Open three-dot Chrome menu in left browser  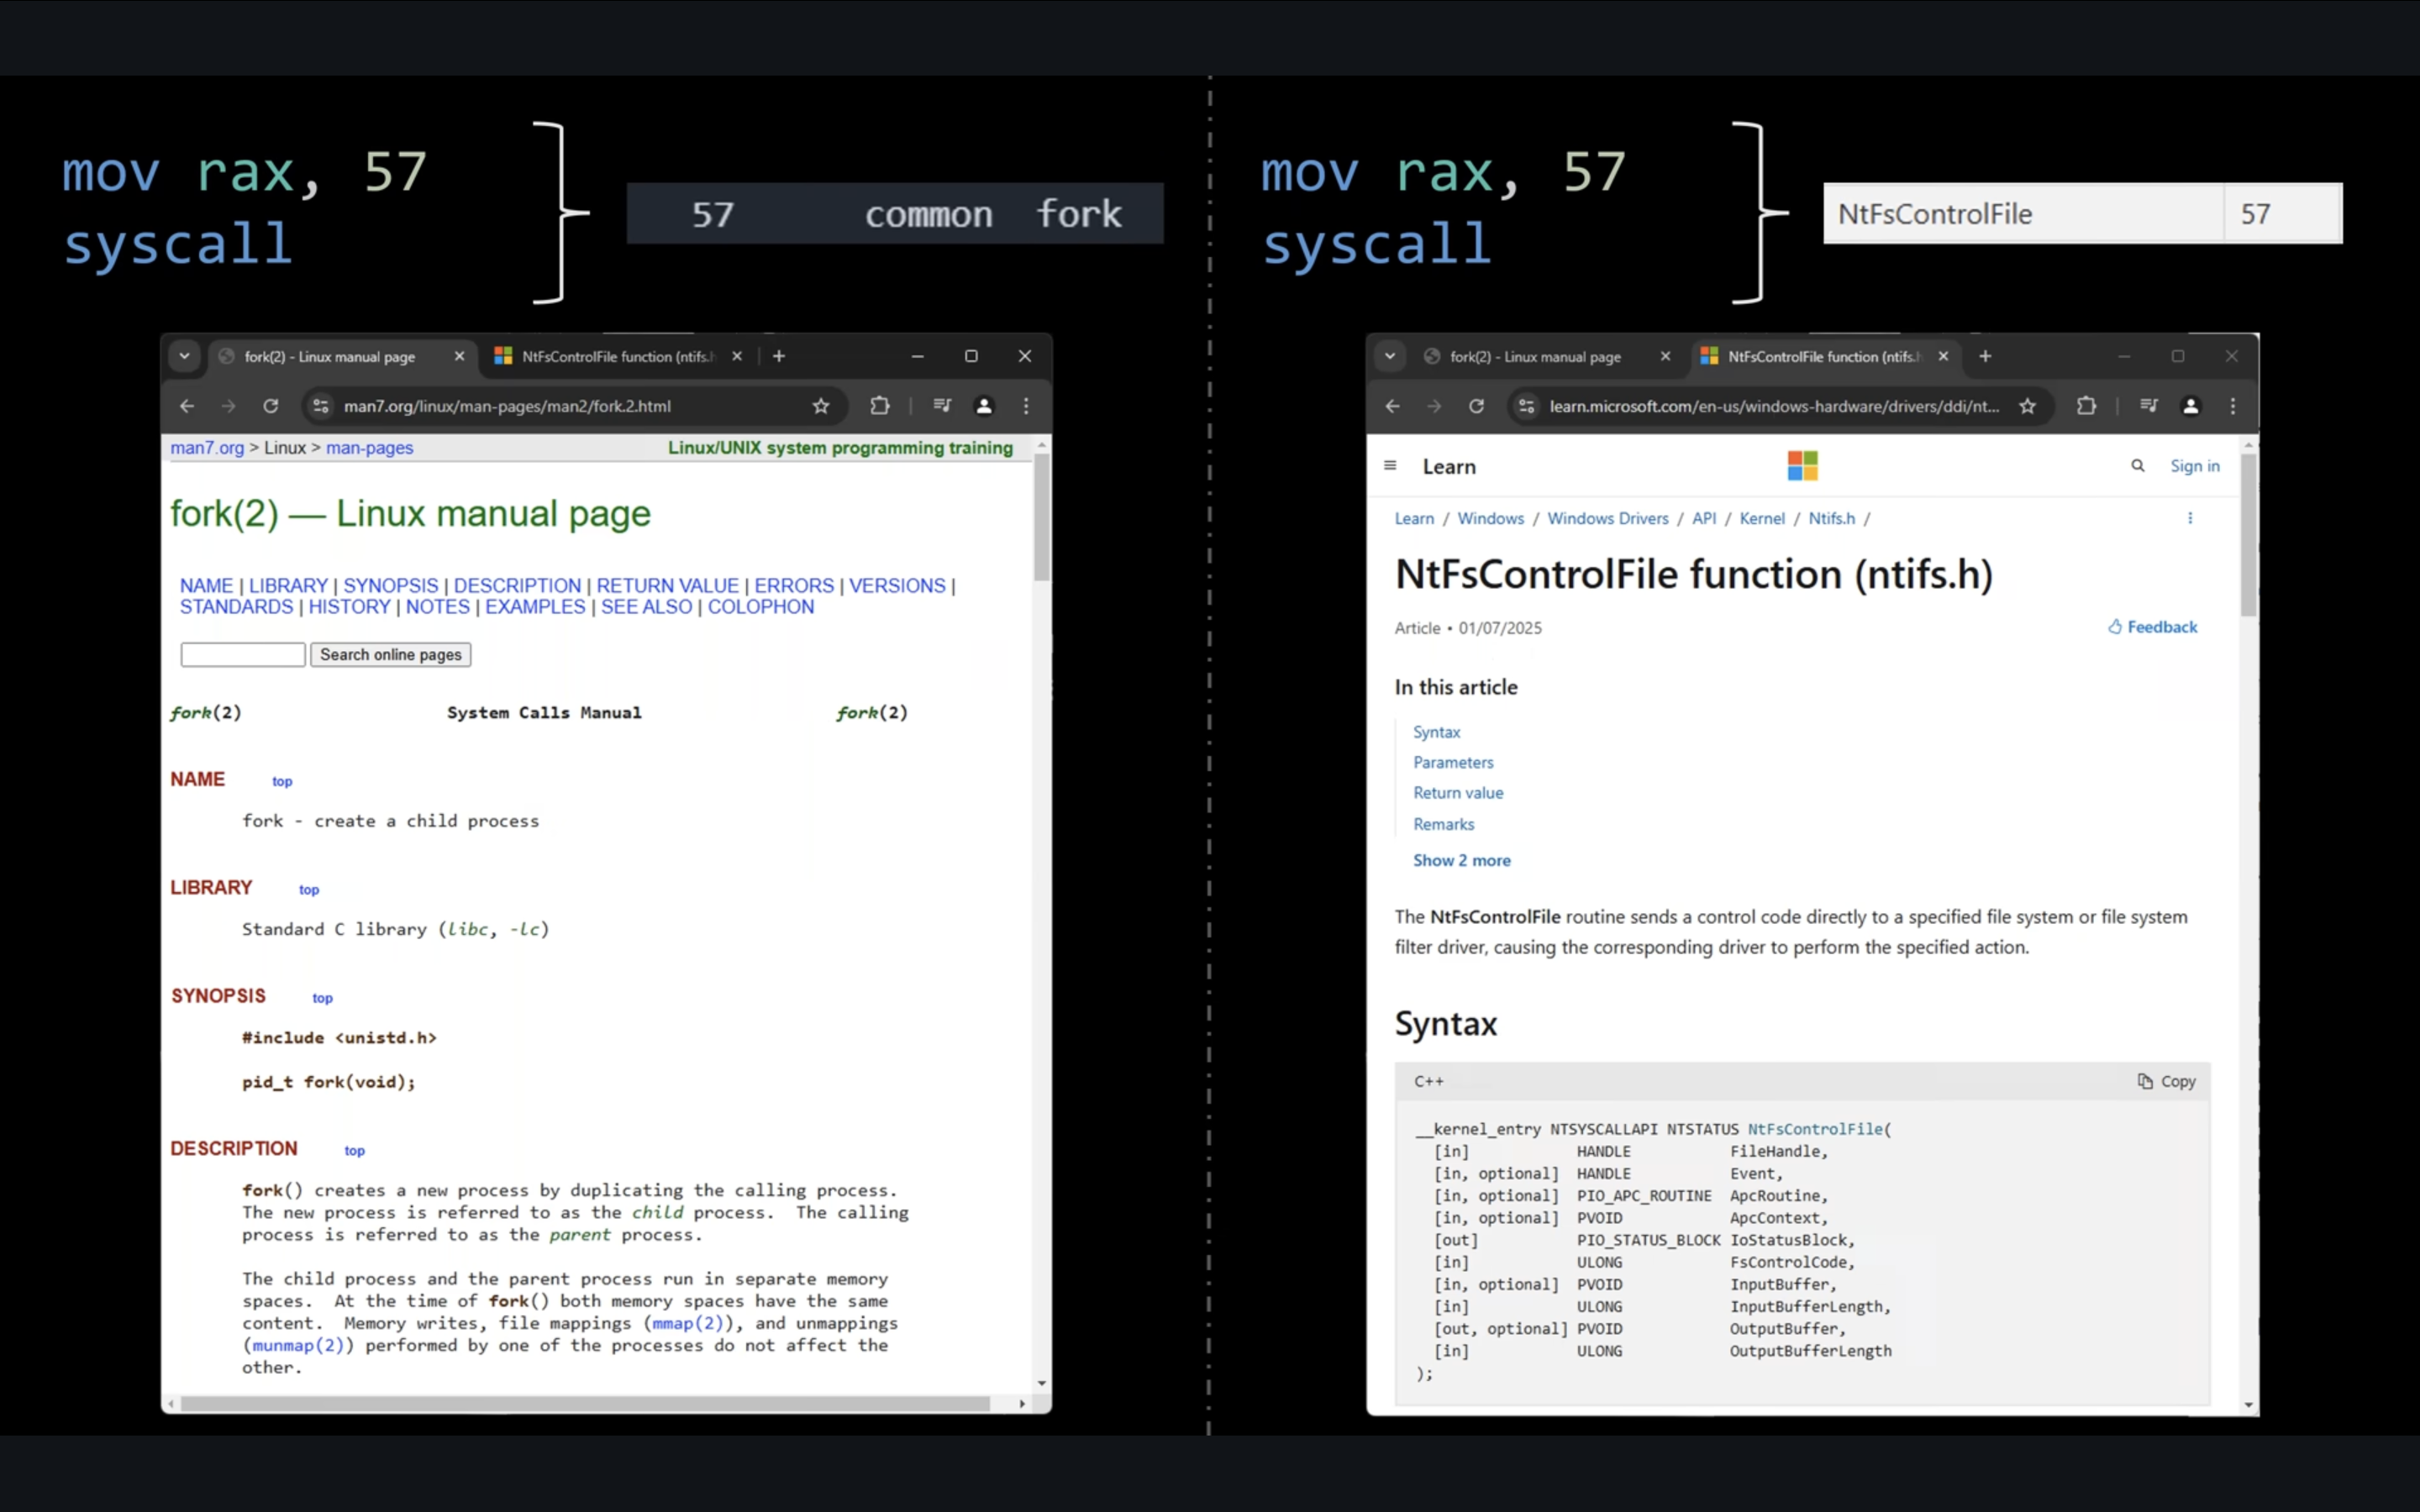1026,406
